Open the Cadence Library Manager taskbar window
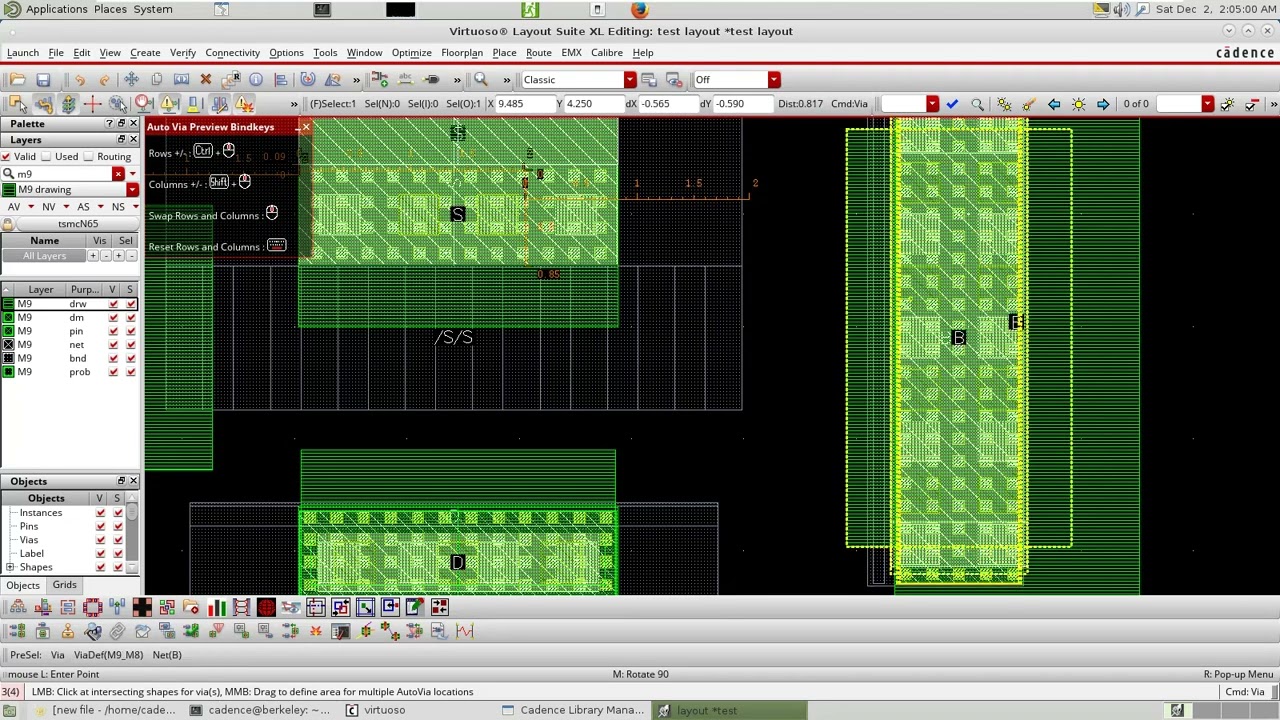This screenshot has height=720, width=1280. tap(573, 710)
